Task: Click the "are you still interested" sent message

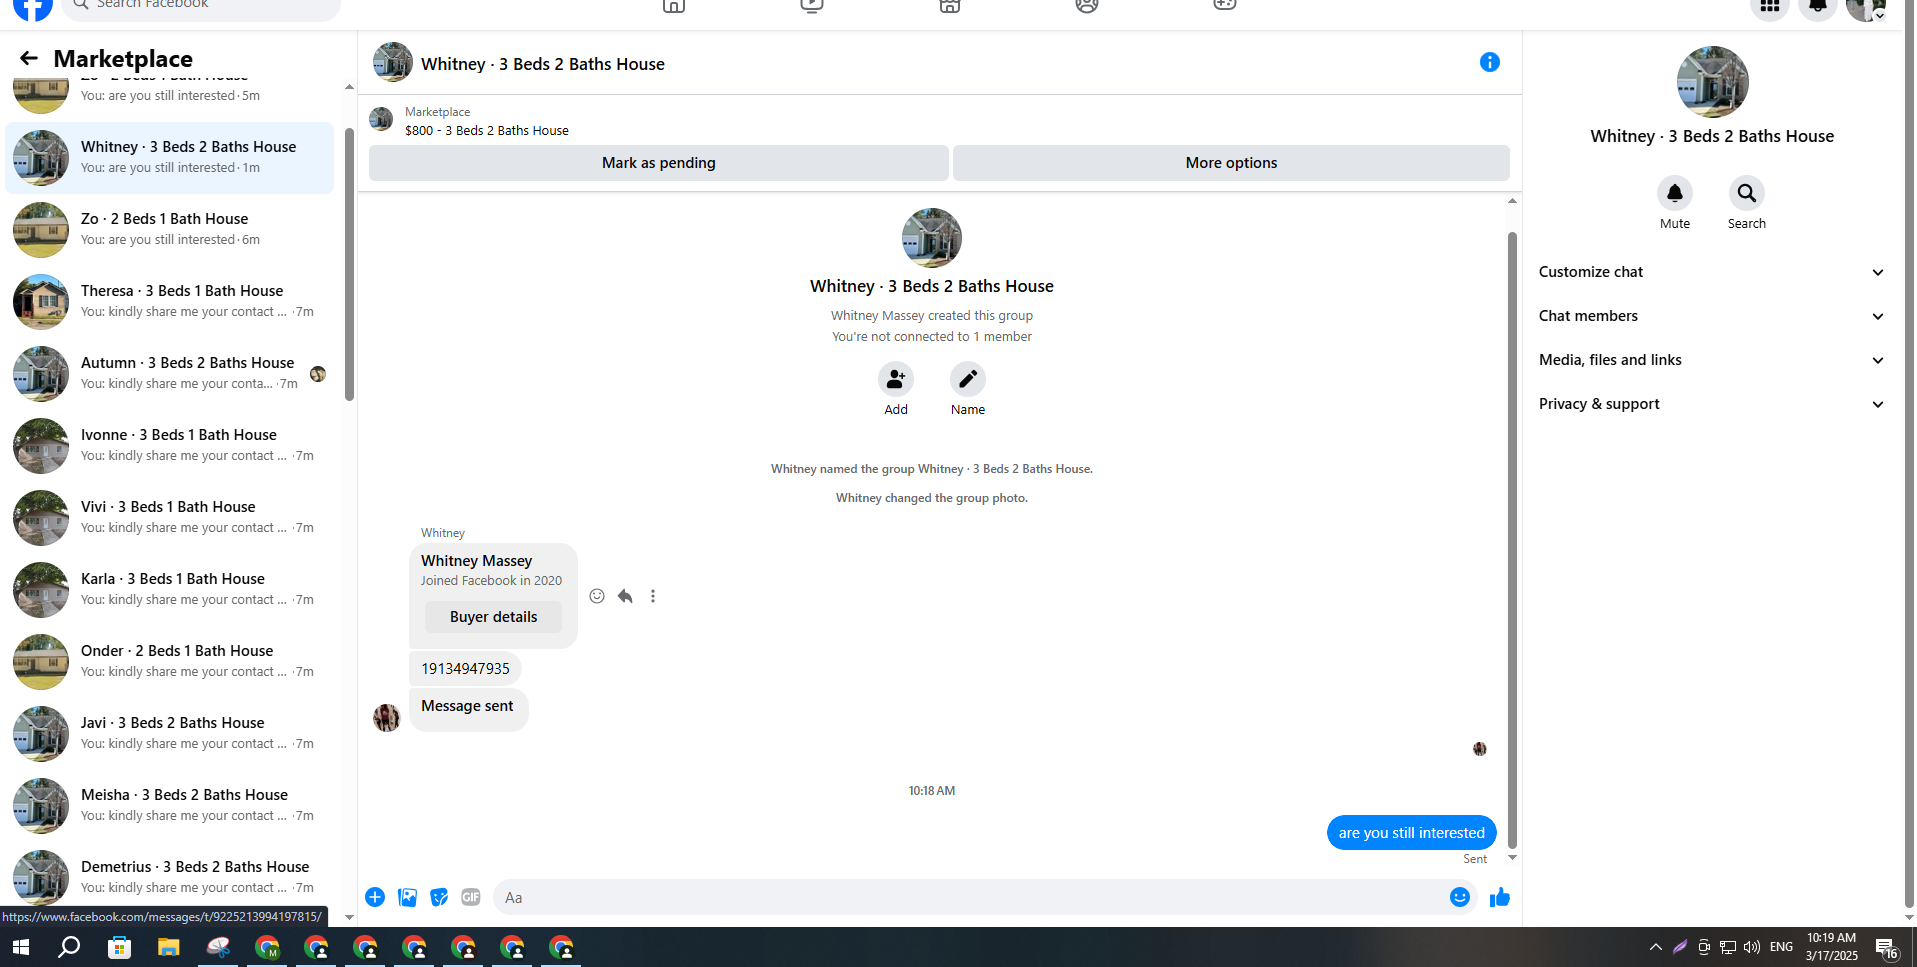Action: [1411, 833]
